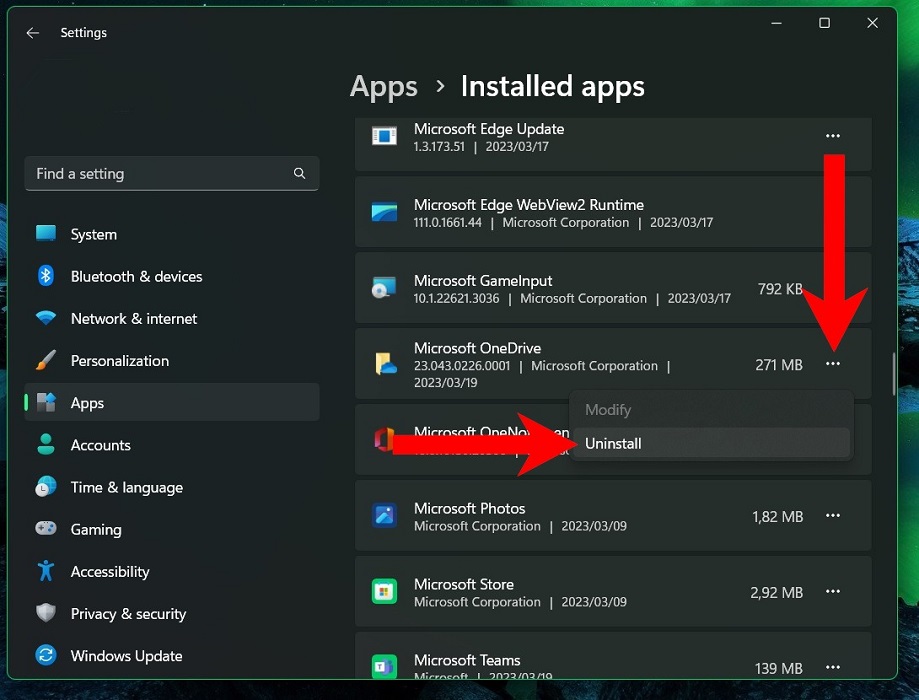
Task: Open more options for Microsoft Teams
Action: [833, 668]
